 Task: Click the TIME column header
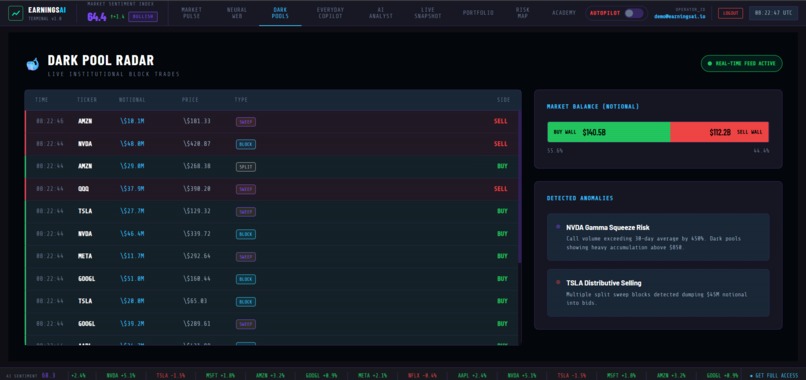coord(42,100)
